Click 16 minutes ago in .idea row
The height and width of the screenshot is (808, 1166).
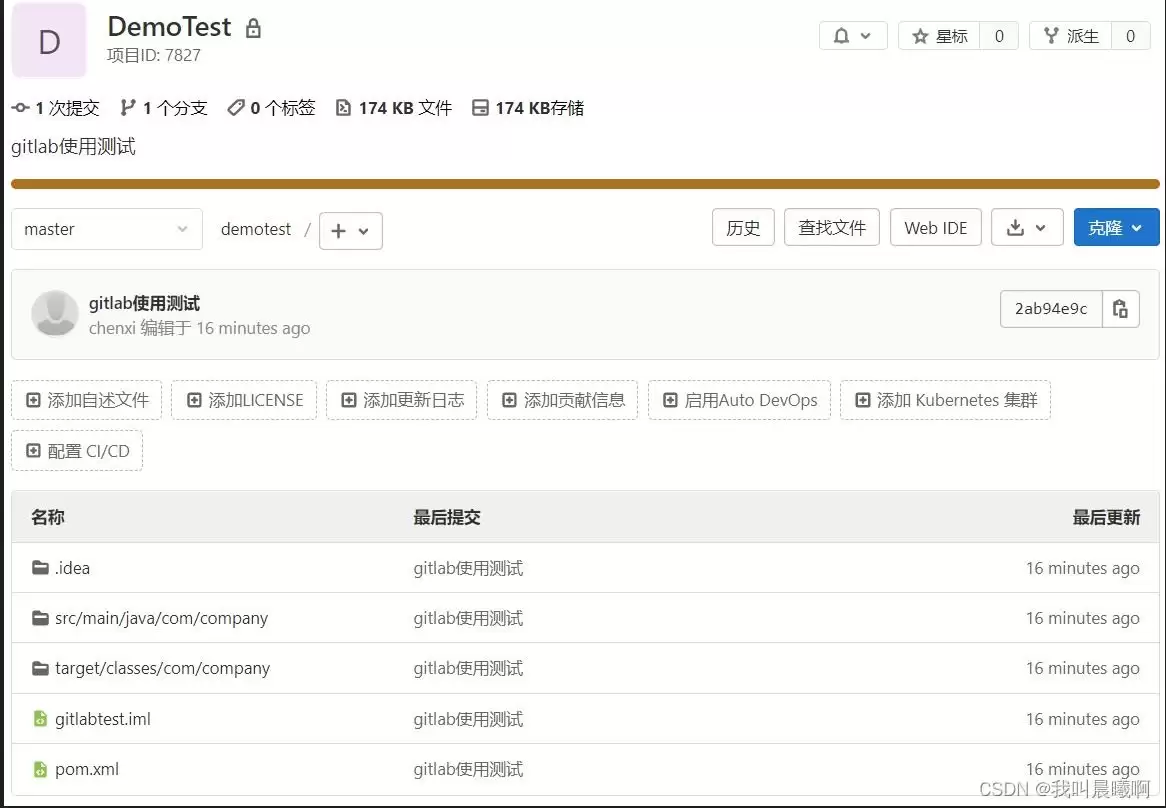pos(1083,568)
